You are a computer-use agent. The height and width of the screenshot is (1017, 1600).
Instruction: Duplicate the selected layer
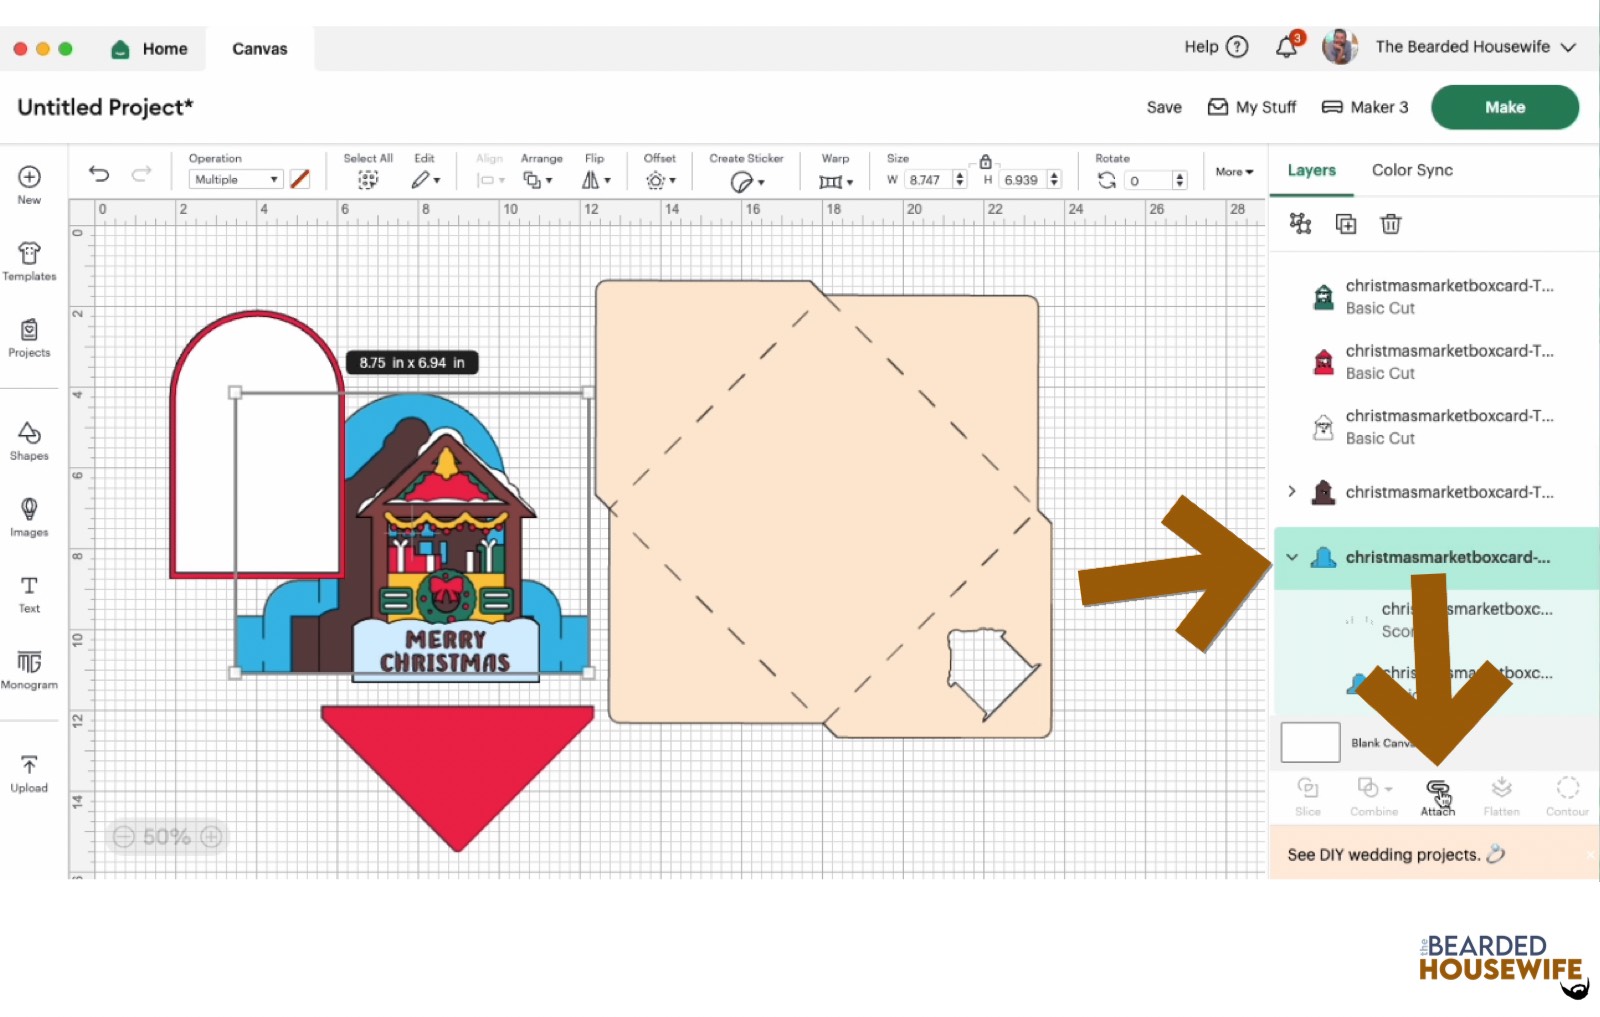point(1346,224)
